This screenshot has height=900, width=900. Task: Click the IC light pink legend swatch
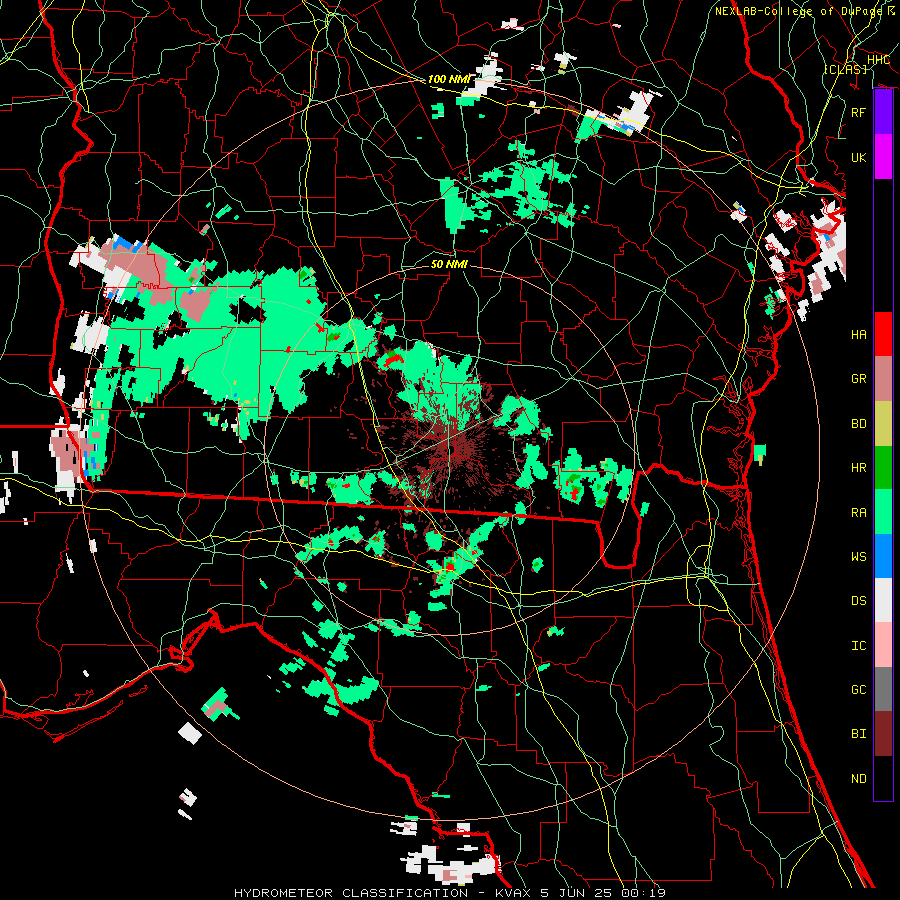[x=883, y=645]
